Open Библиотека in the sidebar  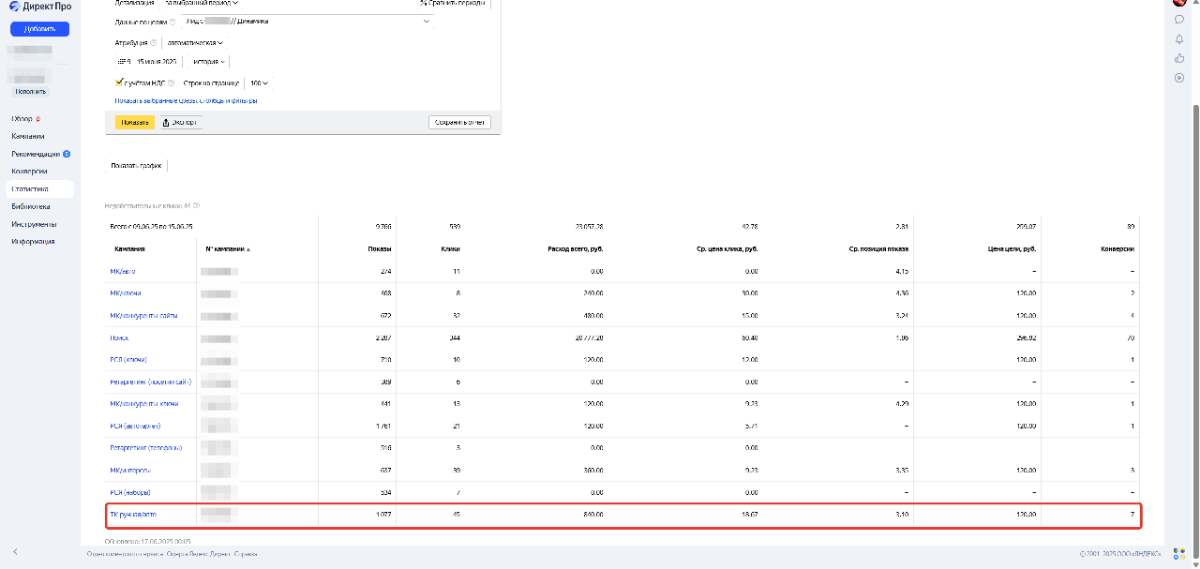pyautogui.click(x=31, y=206)
